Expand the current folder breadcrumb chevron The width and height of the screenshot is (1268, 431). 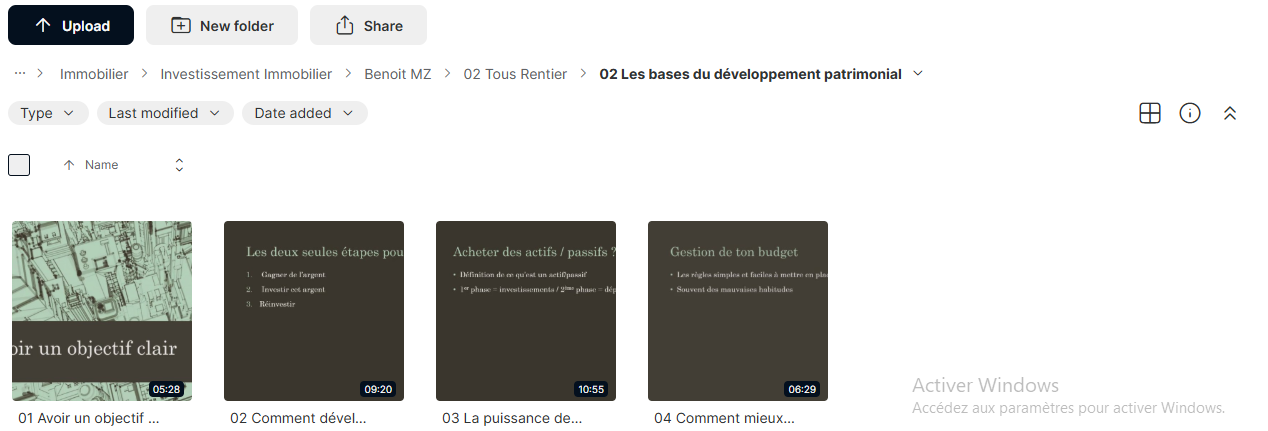click(x=918, y=73)
